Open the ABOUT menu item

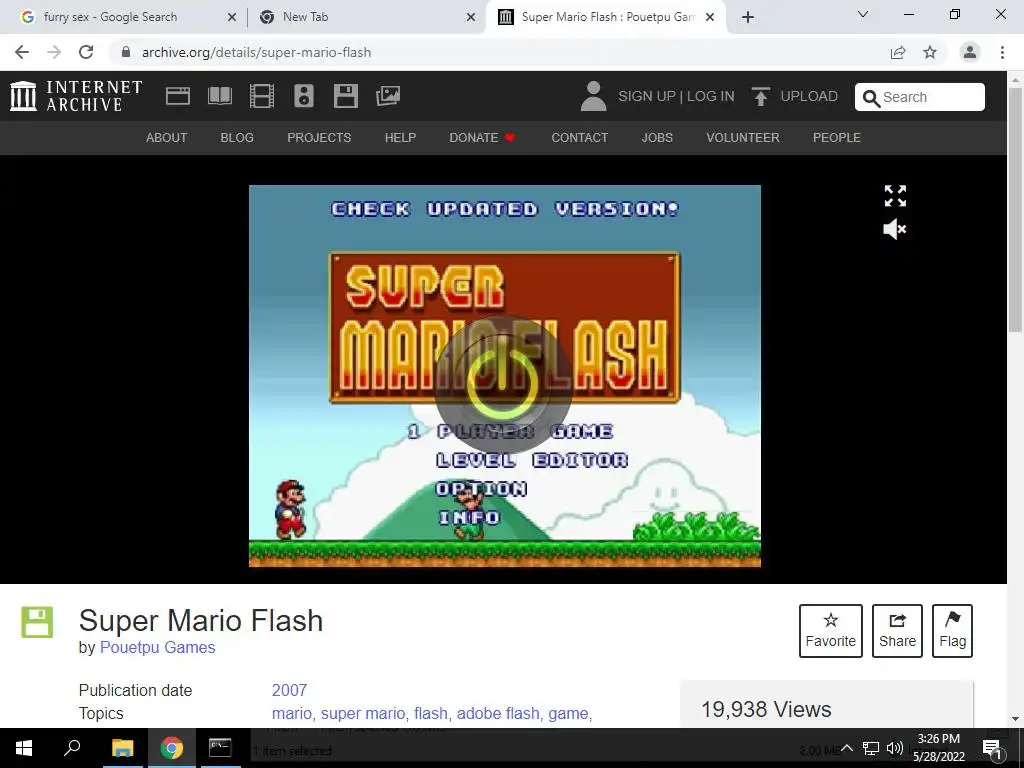[x=167, y=138]
